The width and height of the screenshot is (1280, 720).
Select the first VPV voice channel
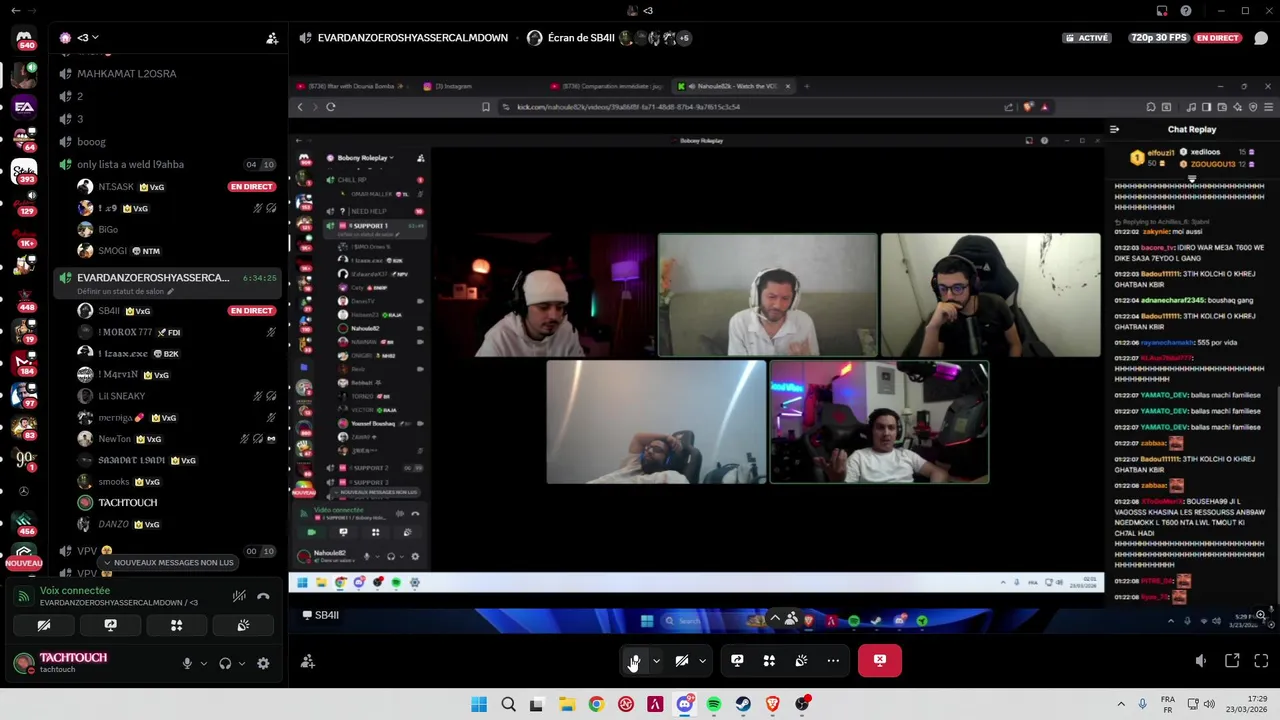(87, 551)
